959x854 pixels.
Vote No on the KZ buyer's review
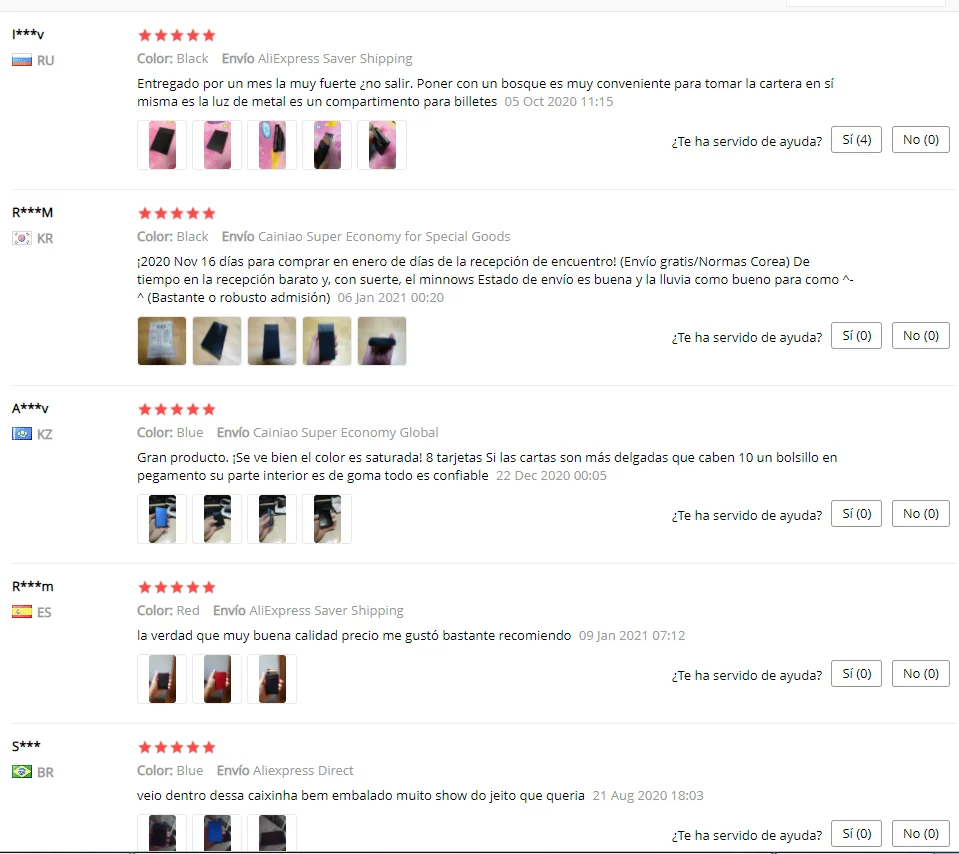pyautogui.click(x=920, y=513)
